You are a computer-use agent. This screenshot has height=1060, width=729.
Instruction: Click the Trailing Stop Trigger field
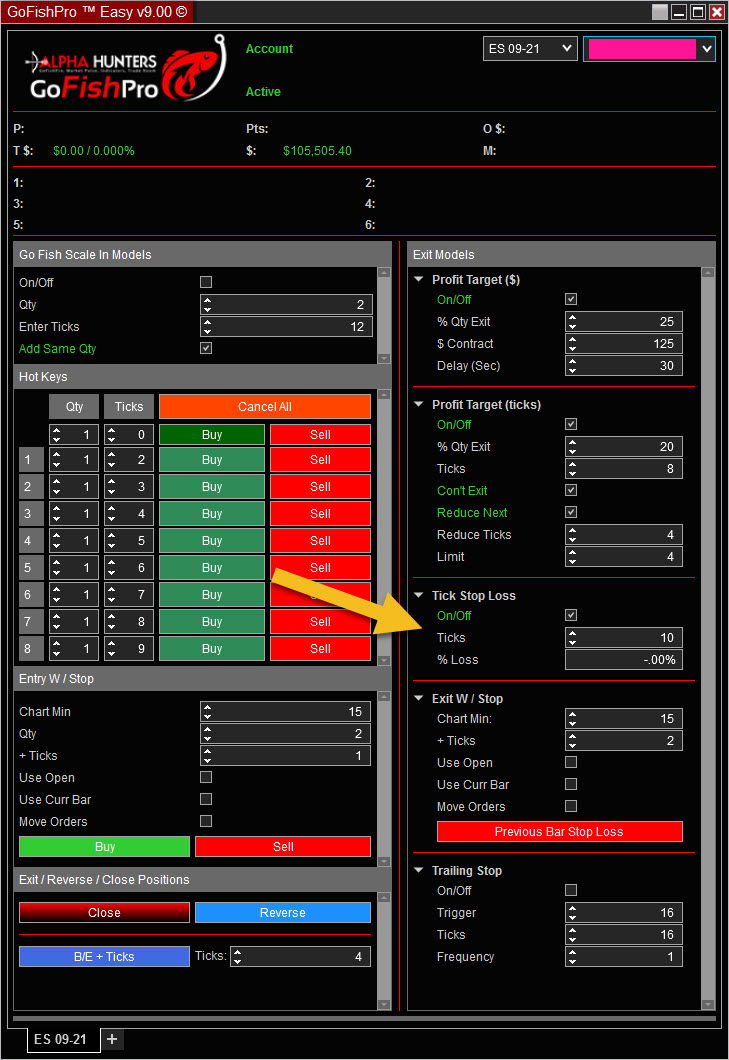coord(624,913)
